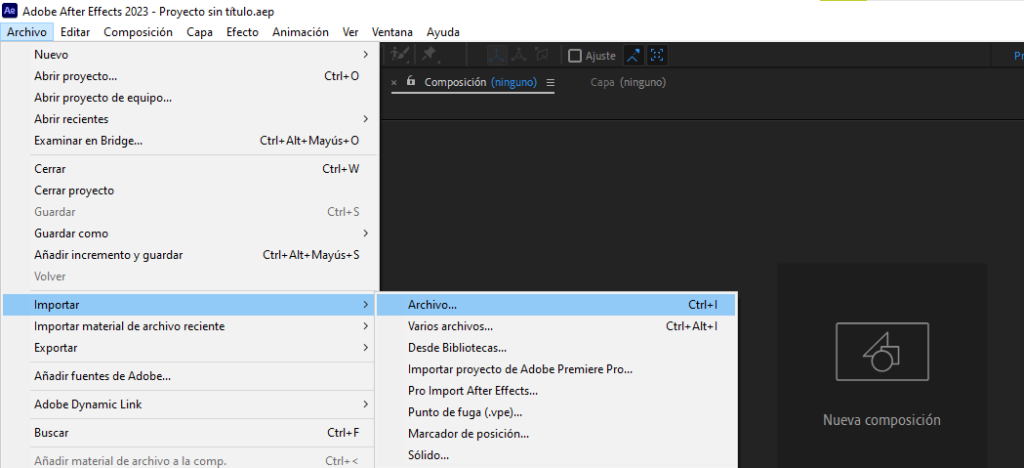Select Añadir fuentes de Adobe...
1024x468 pixels.
pyautogui.click(x=190, y=376)
